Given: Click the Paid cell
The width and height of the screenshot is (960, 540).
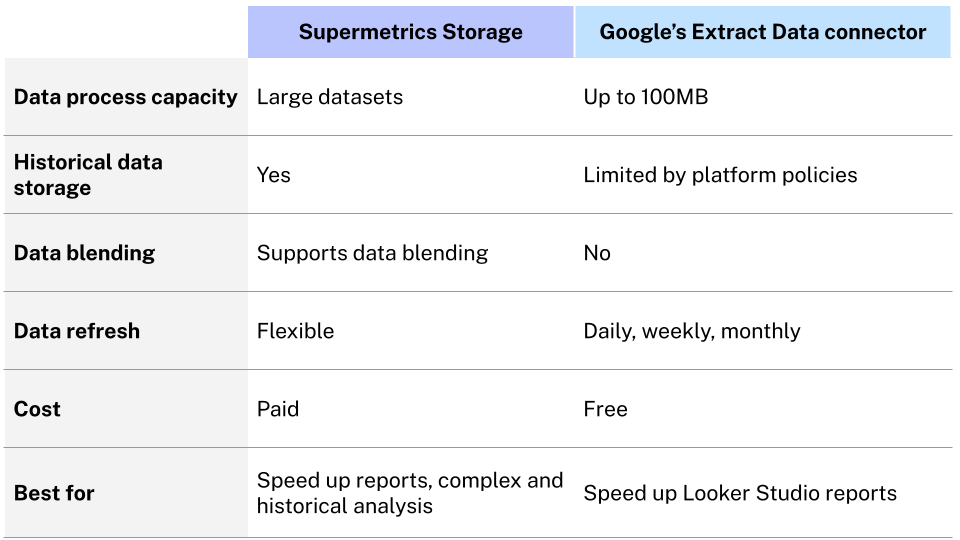Looking at the screenshot, I should pyautogui.click(x=278, y=409).
